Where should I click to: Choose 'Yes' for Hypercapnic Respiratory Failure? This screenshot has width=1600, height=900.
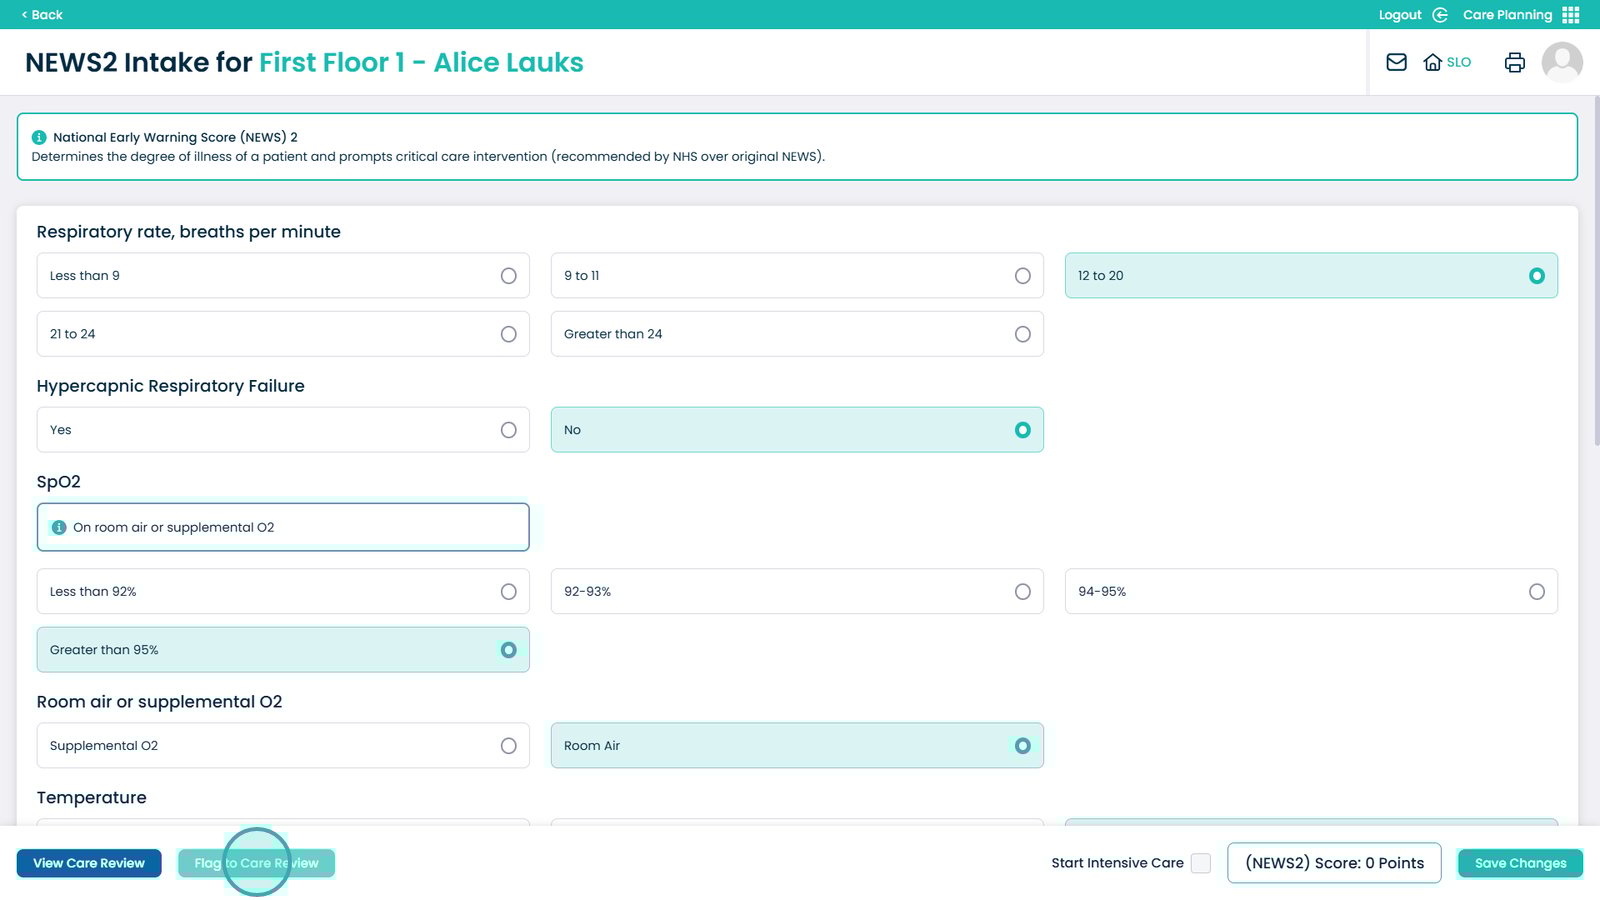click(x=508, y=430)
